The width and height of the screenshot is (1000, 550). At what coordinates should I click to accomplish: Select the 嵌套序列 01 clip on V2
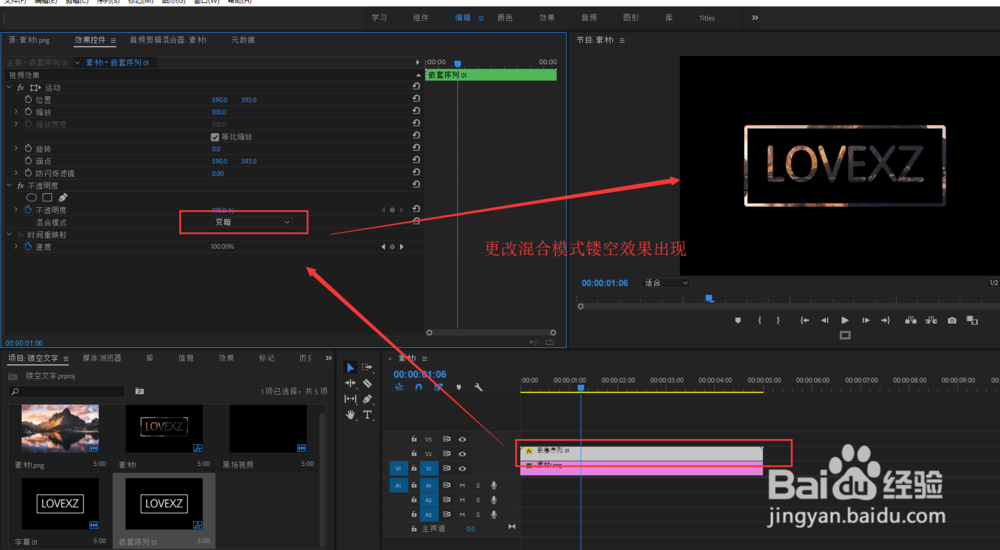coord(642,452)
